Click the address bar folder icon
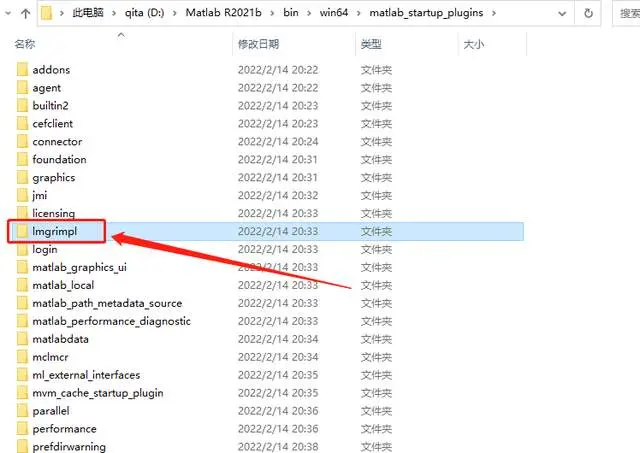 click(x=47, y=13)
